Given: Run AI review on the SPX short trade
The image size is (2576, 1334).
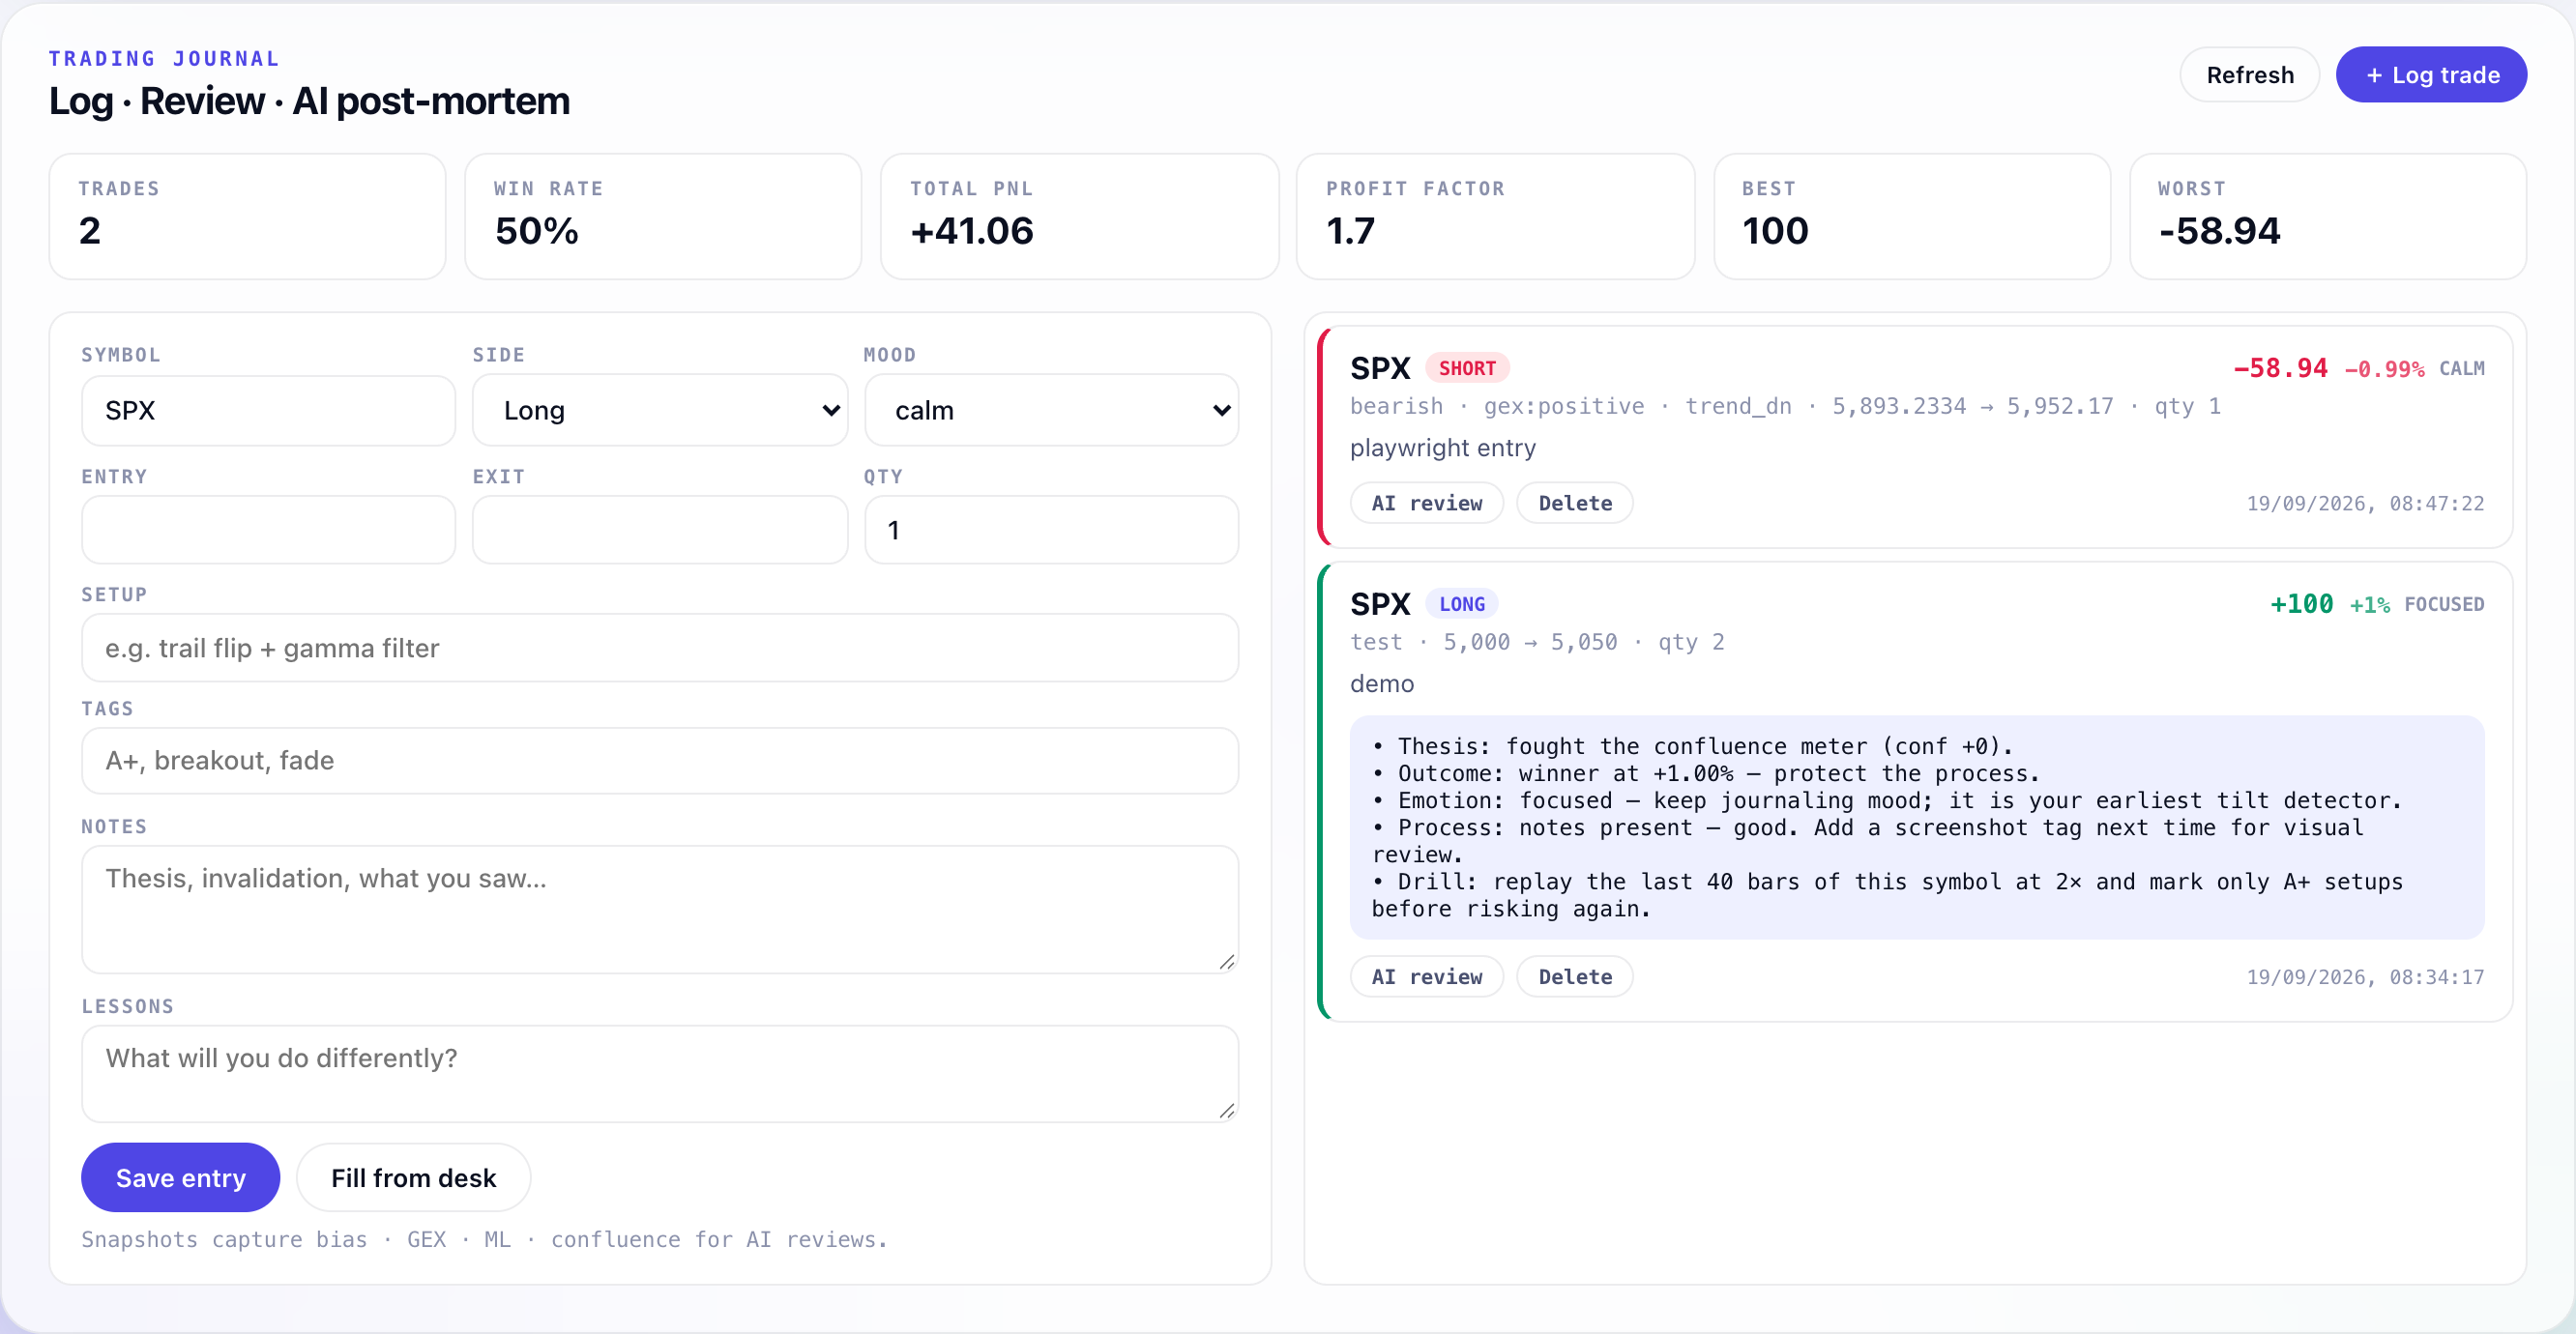Looking at the screenshot, I should click(1426, 503).
